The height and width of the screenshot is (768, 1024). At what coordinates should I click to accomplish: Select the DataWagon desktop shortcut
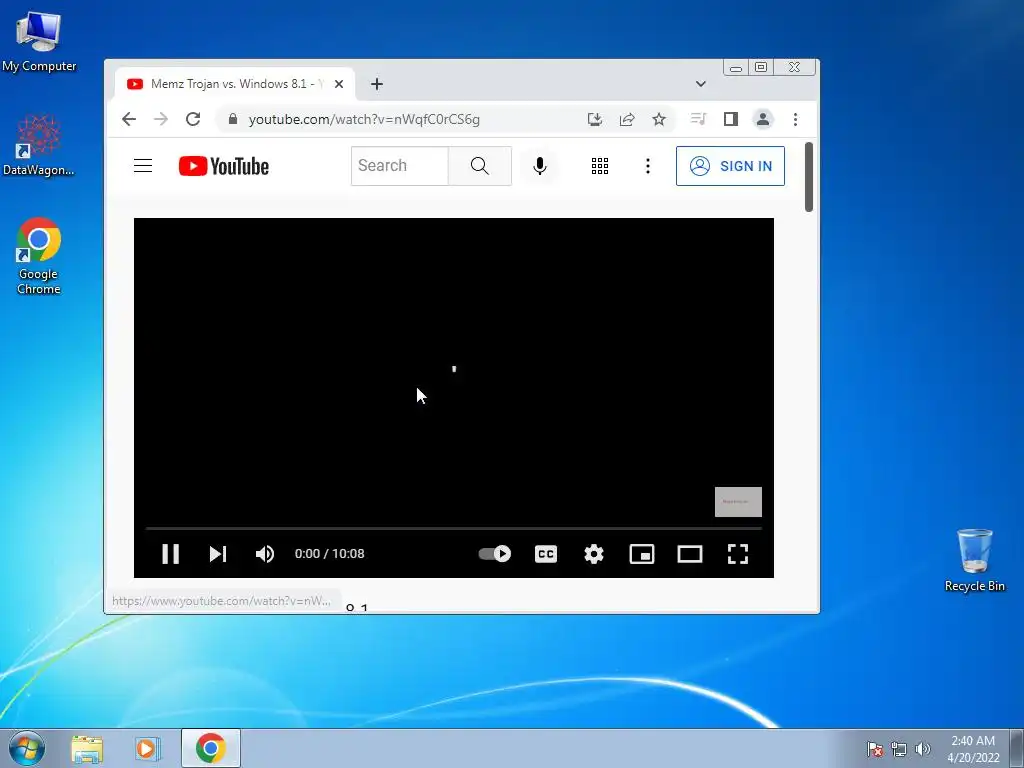(x=39, y=145)
